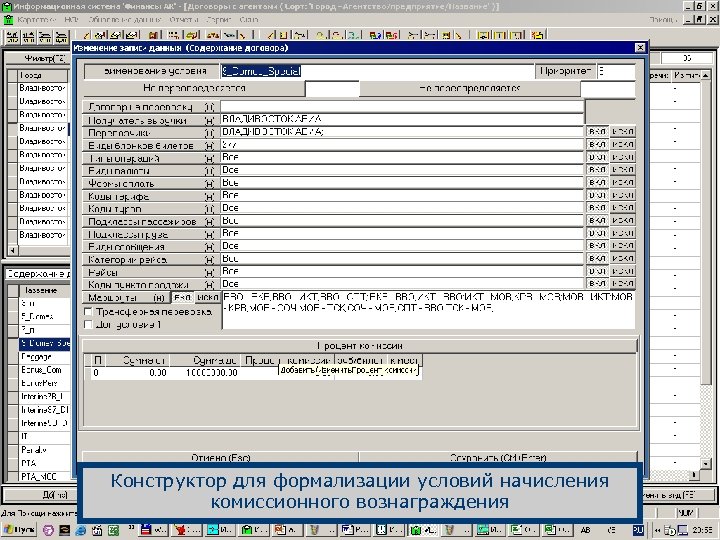720x540 pixels.
Task: Open the Отчеты menu
Action: click(184, 20)
